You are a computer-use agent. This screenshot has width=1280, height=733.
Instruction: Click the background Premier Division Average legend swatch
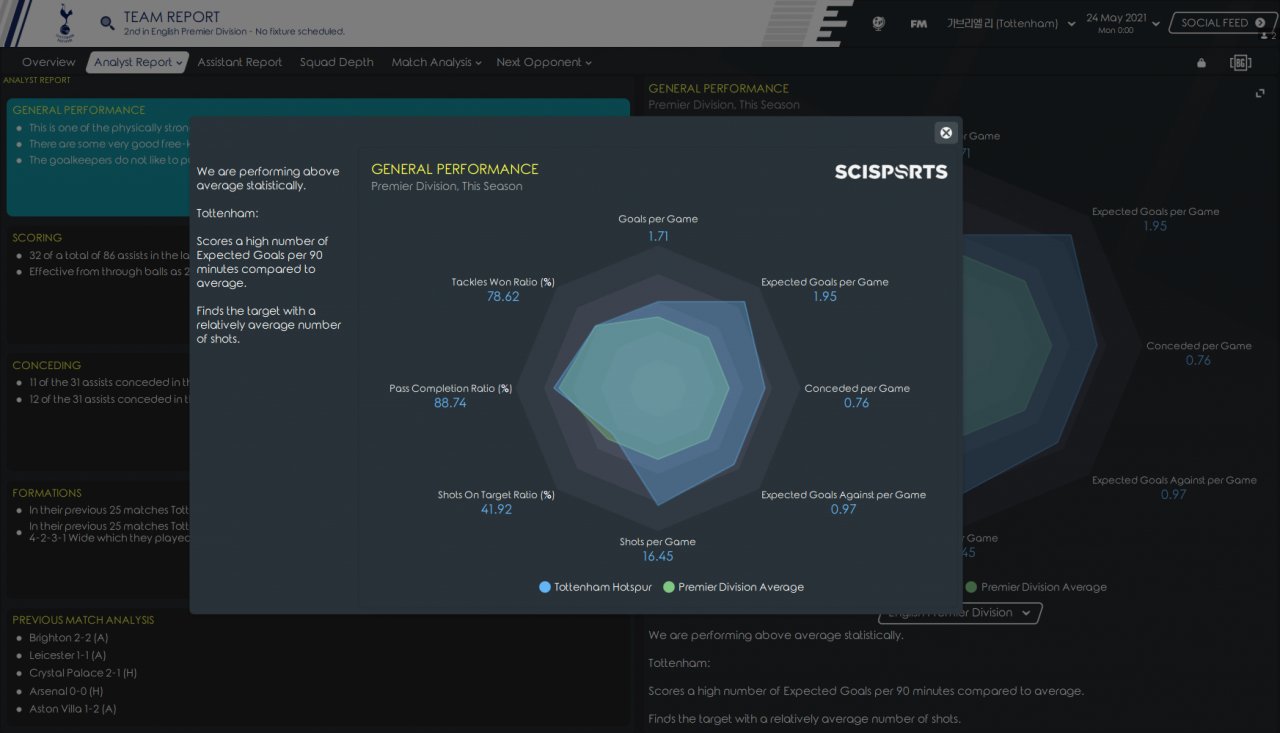point(972,587)
